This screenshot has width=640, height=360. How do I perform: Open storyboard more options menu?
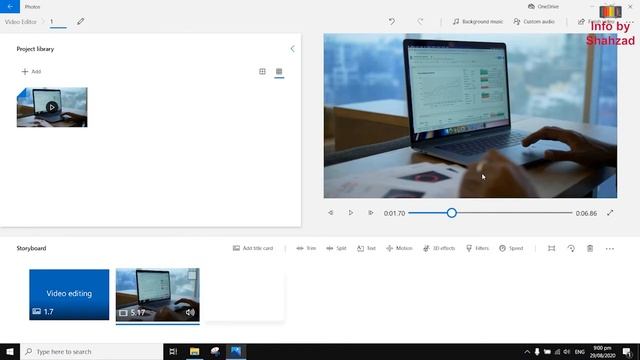[x=610, y=248]
